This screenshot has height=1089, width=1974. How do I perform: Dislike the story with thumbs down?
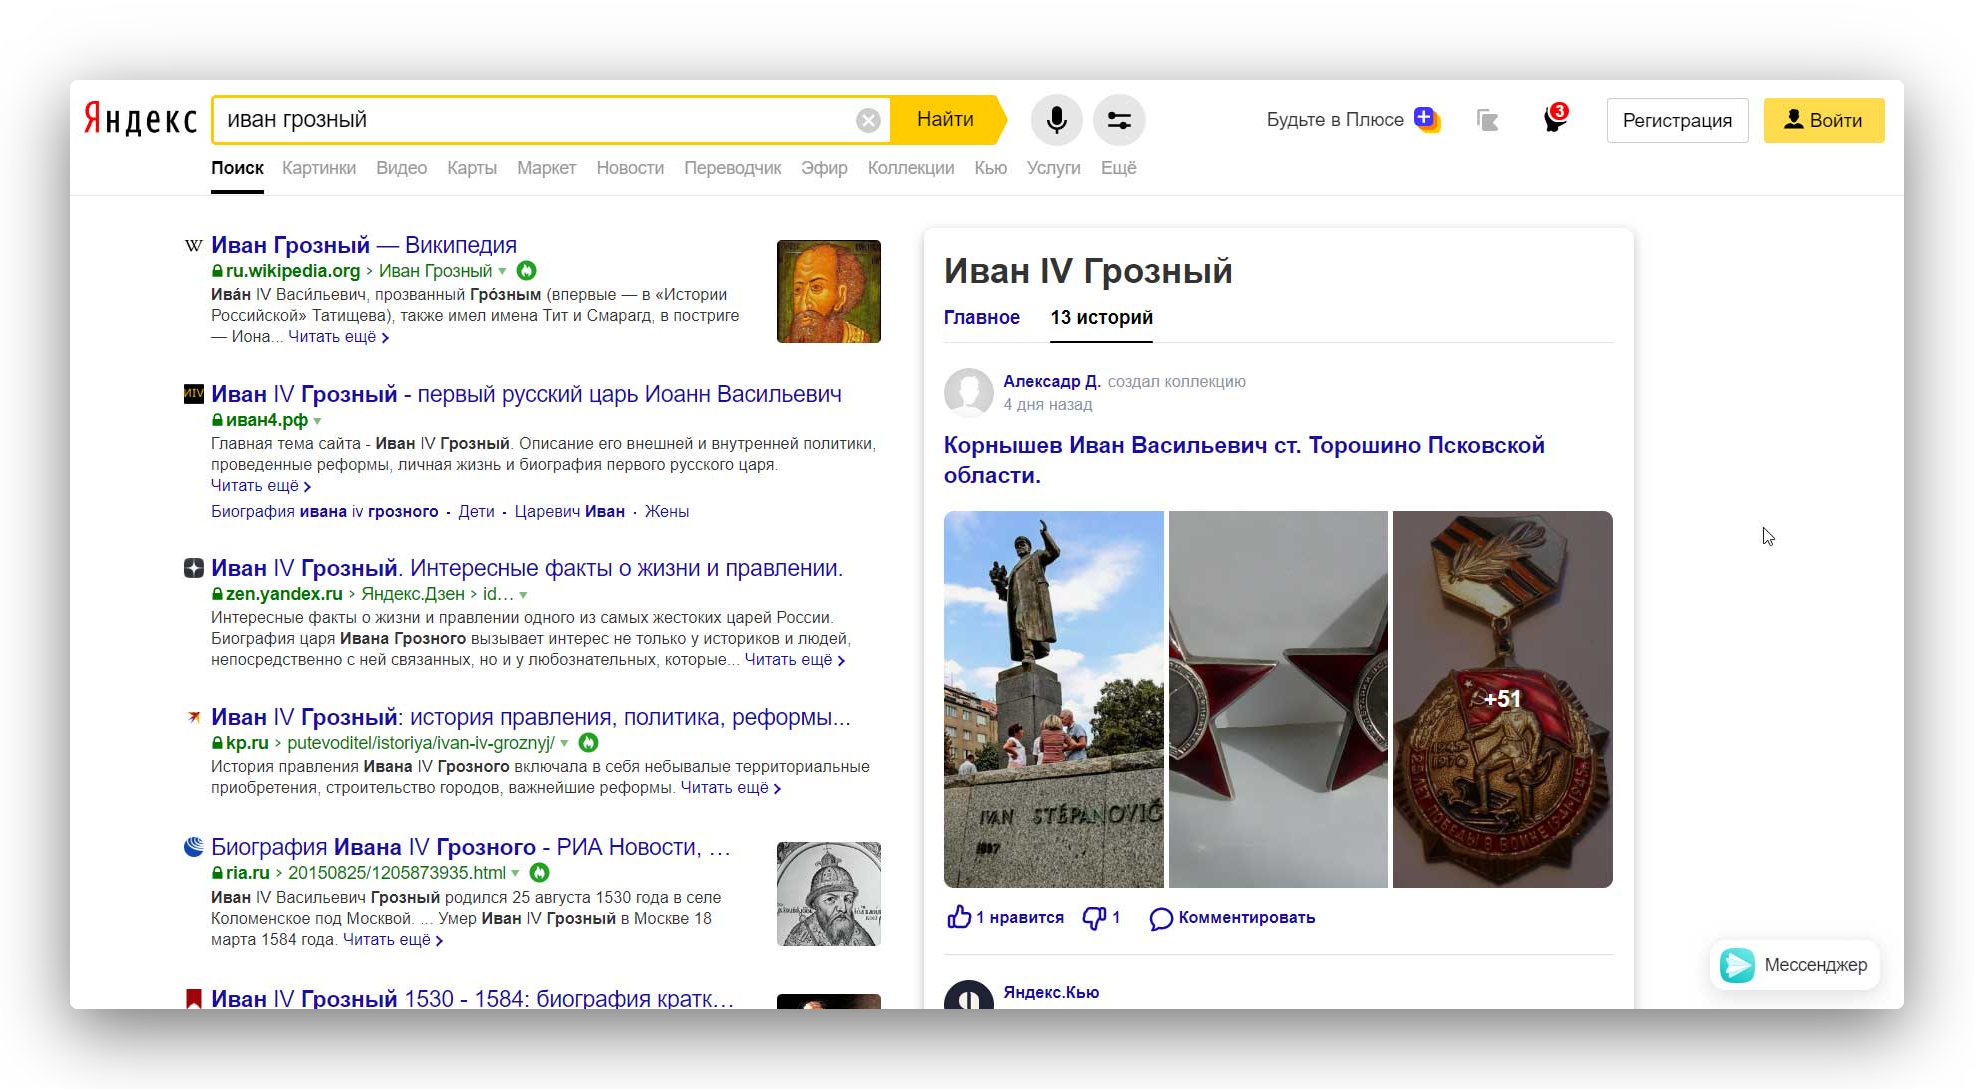(1094, 917)
